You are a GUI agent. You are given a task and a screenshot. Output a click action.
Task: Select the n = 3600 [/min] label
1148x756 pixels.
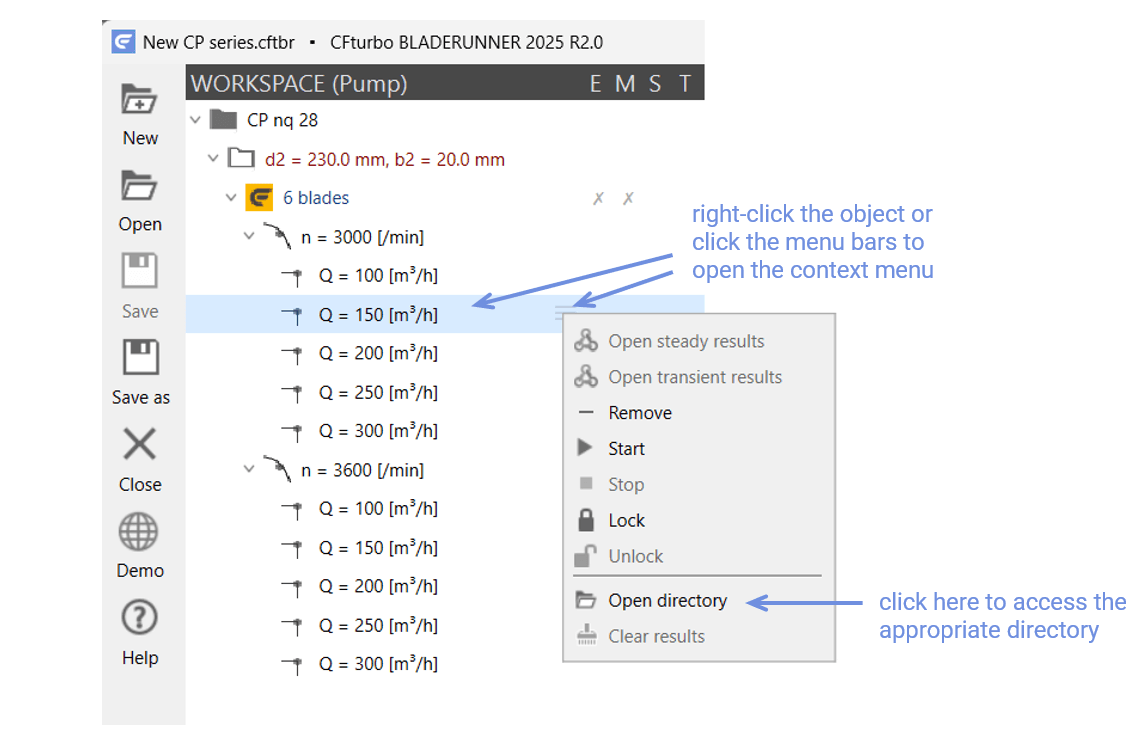tap(362, 470)
